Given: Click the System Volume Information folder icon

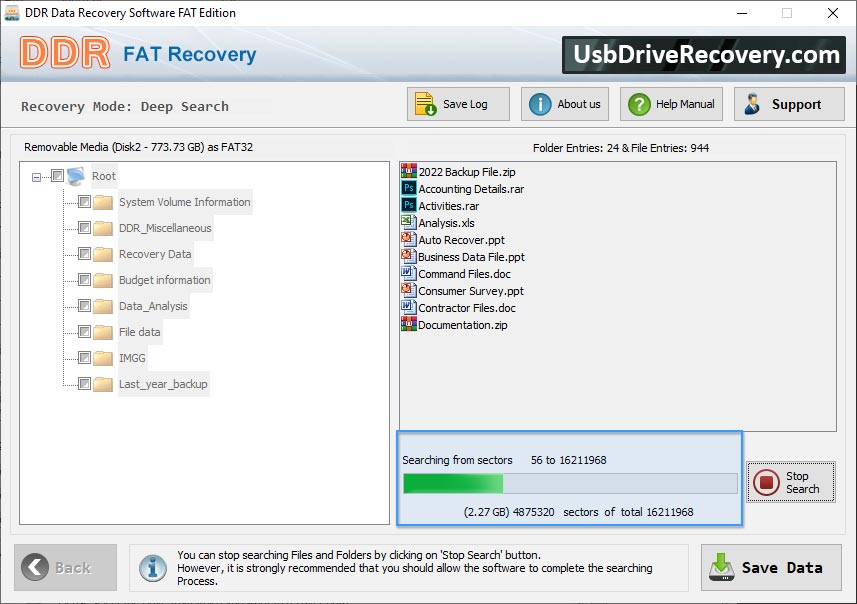Looking at the screenshot, I should coord(103,202).
